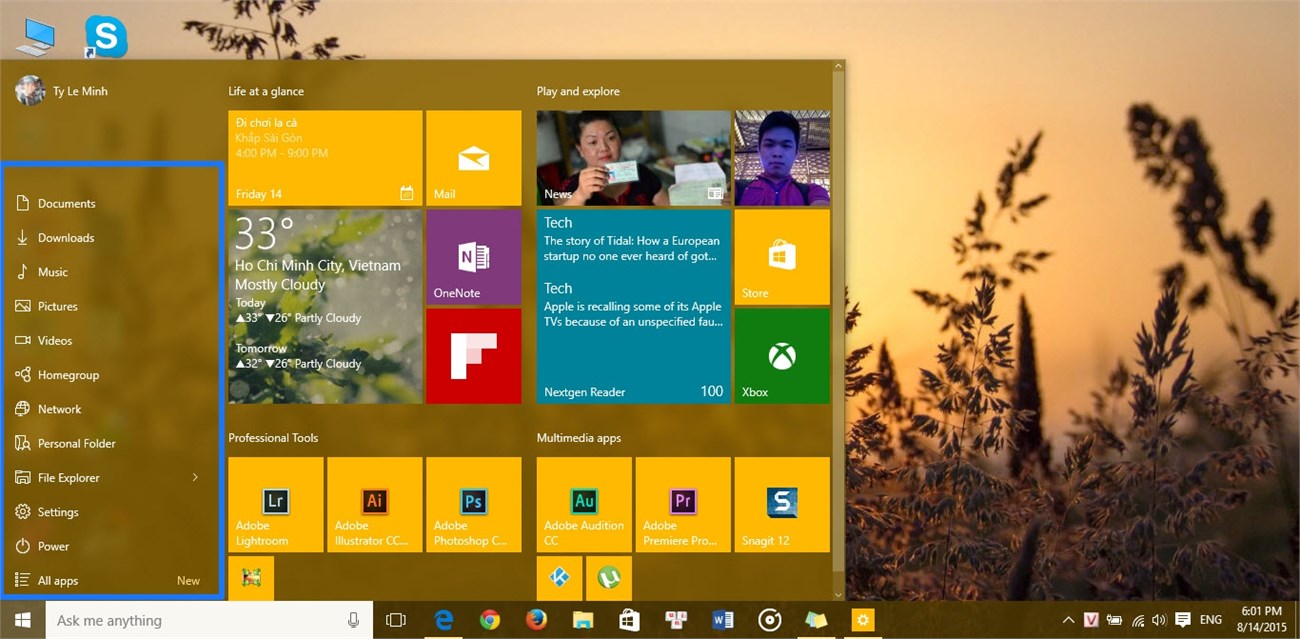Open Settings from Start menu
1300x639 pixels.
click(111, 512)
